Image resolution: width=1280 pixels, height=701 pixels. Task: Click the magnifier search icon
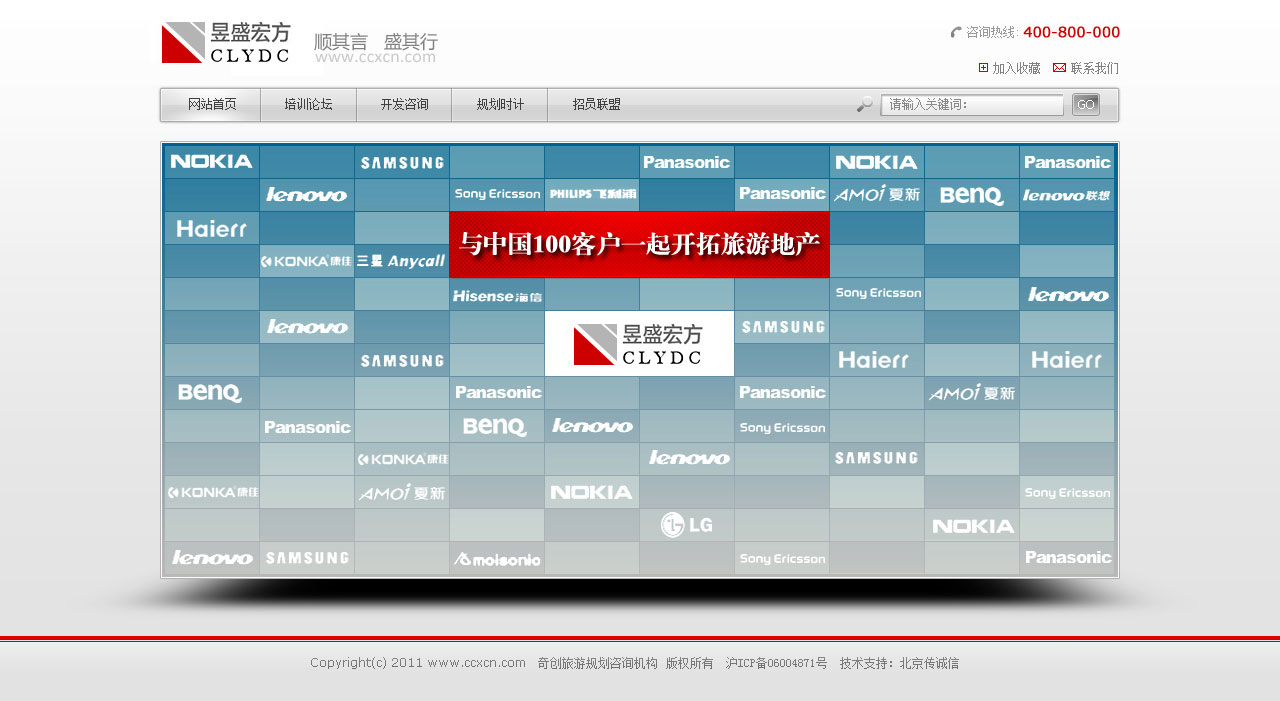pos(865,104)
